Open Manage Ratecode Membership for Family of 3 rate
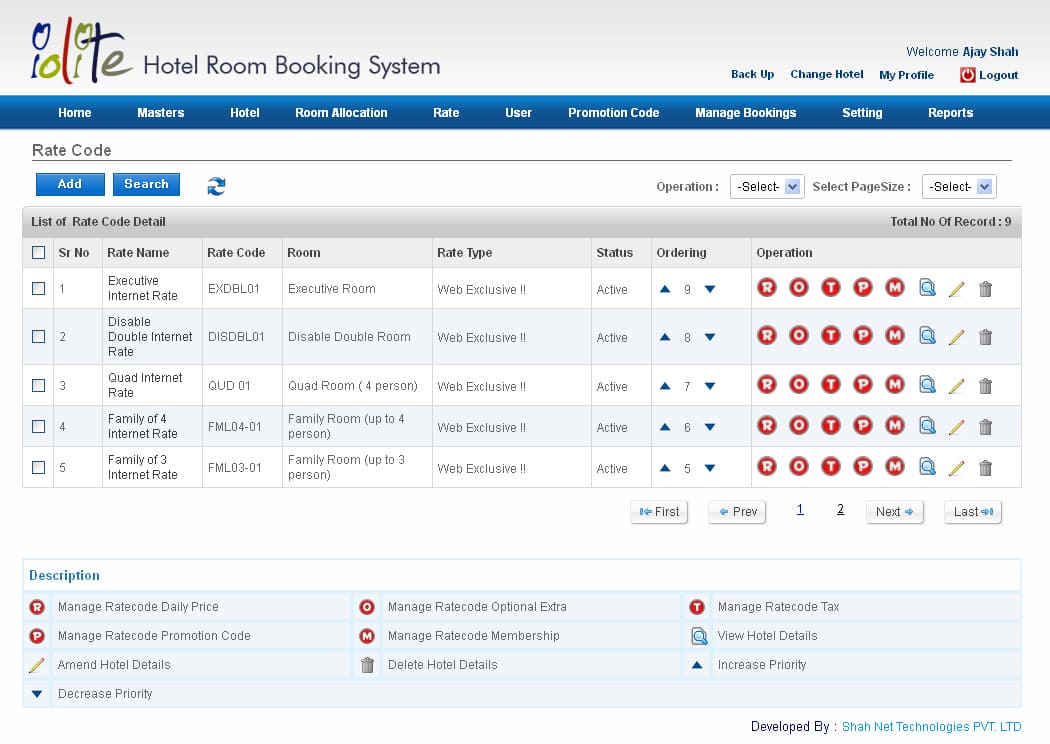This screenshot has width=1050, height=744. [894, 467]
